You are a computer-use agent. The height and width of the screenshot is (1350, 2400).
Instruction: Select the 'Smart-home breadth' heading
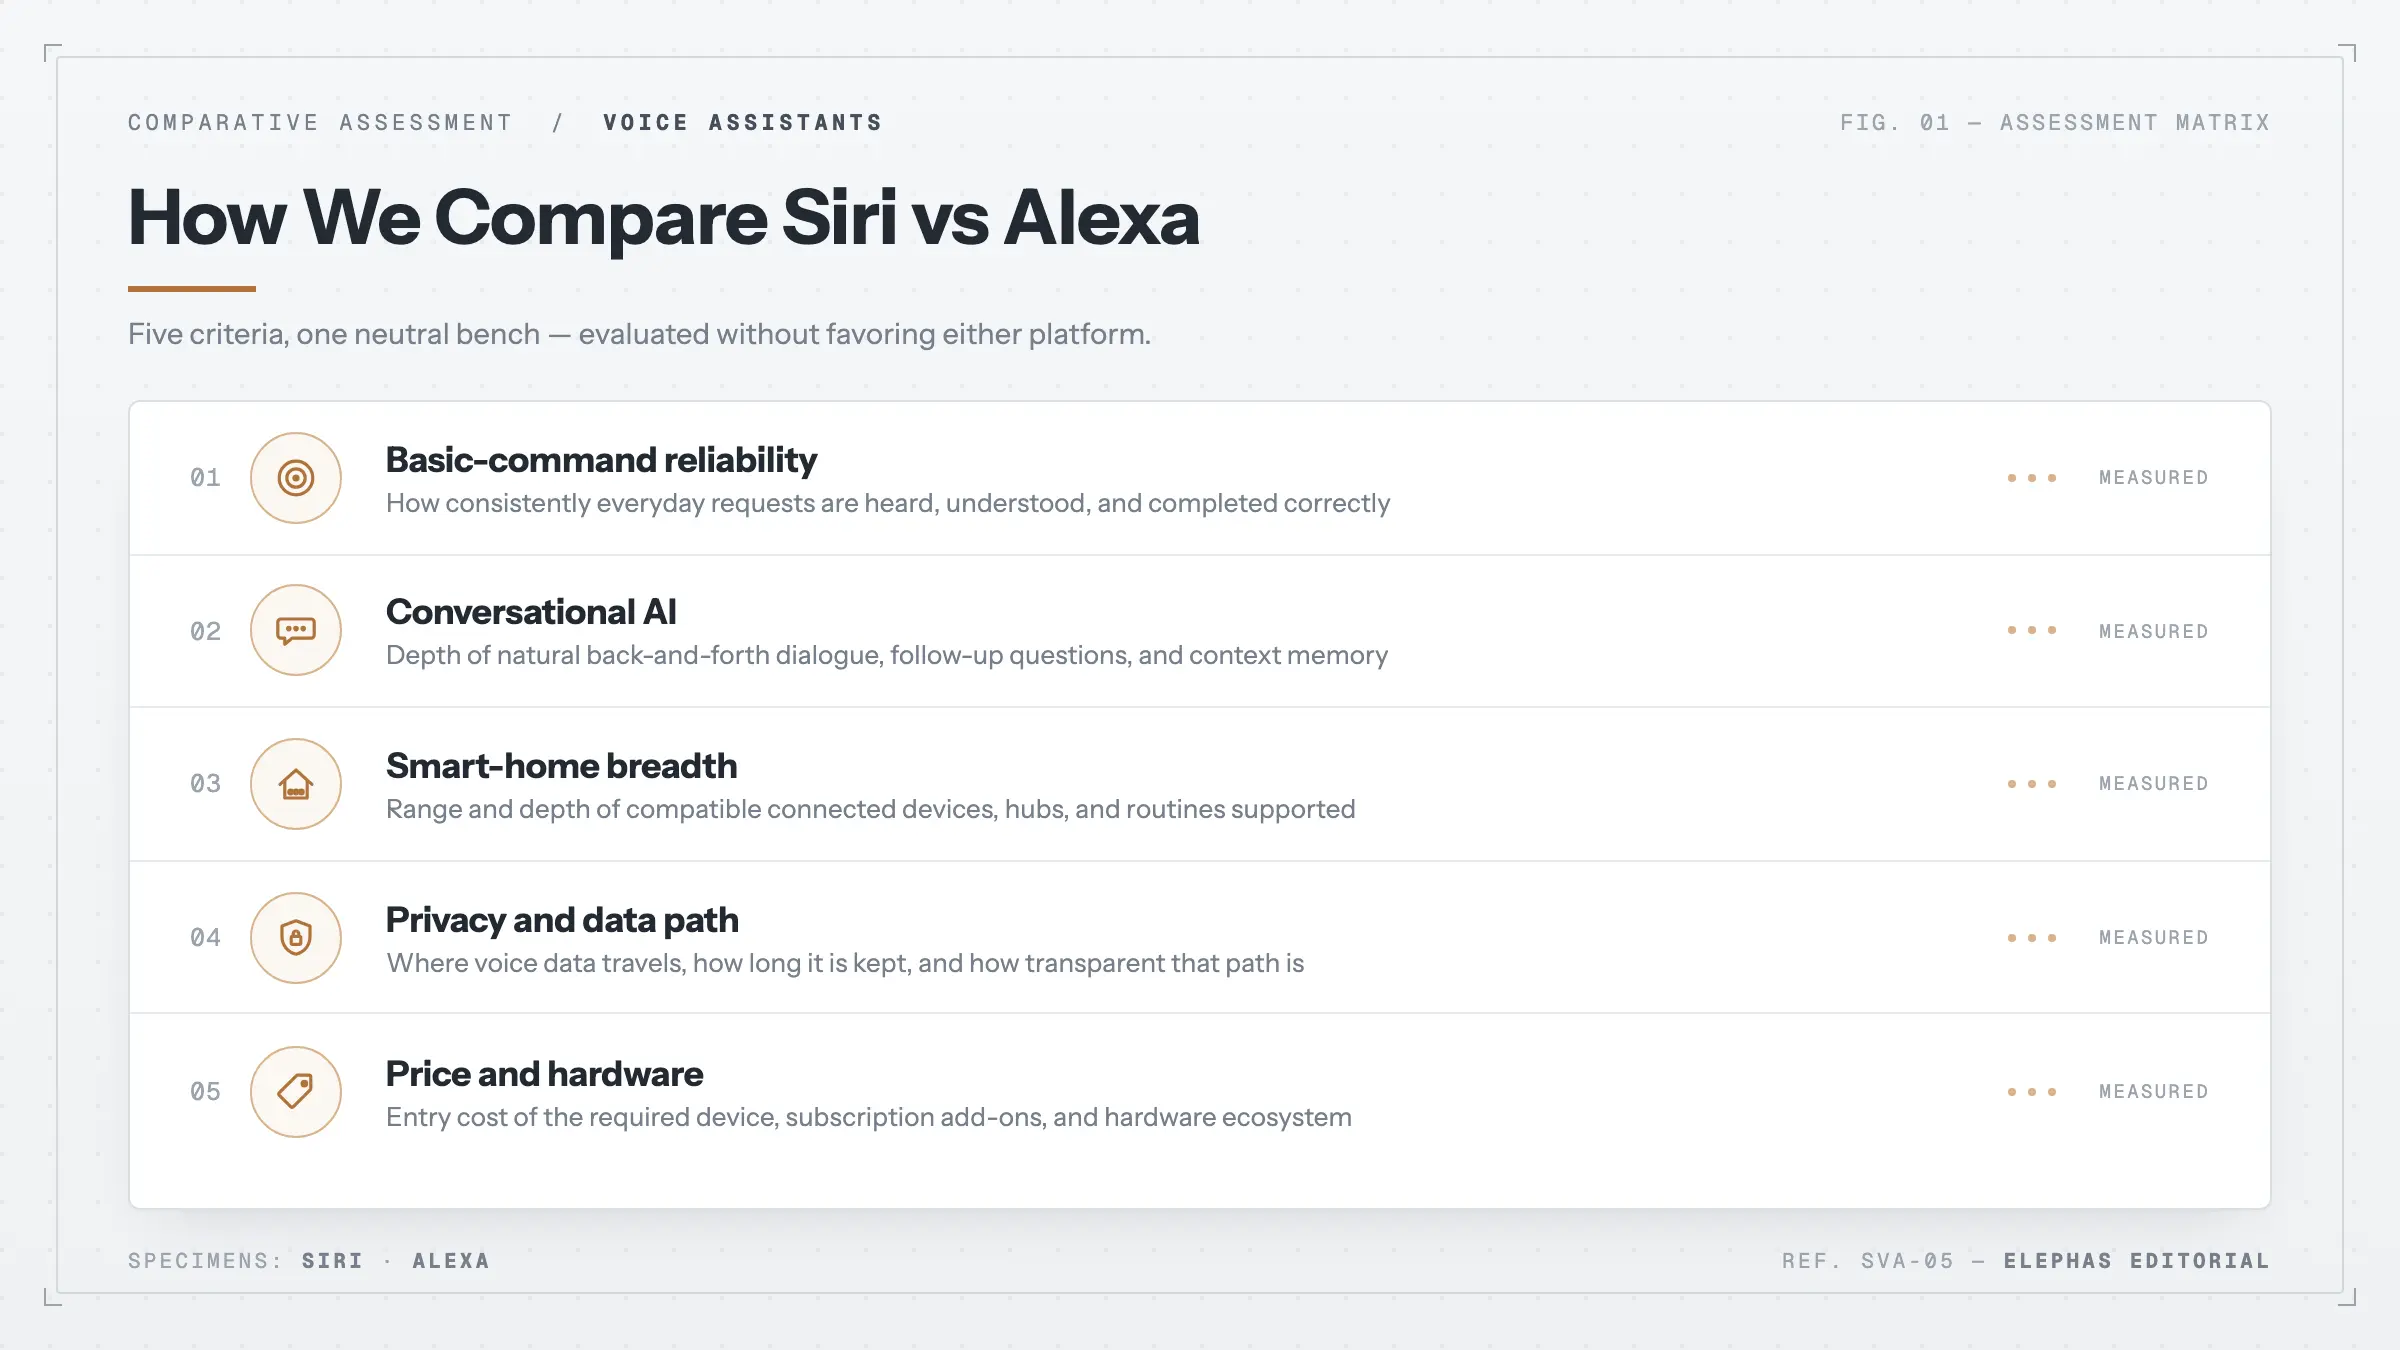561,766
